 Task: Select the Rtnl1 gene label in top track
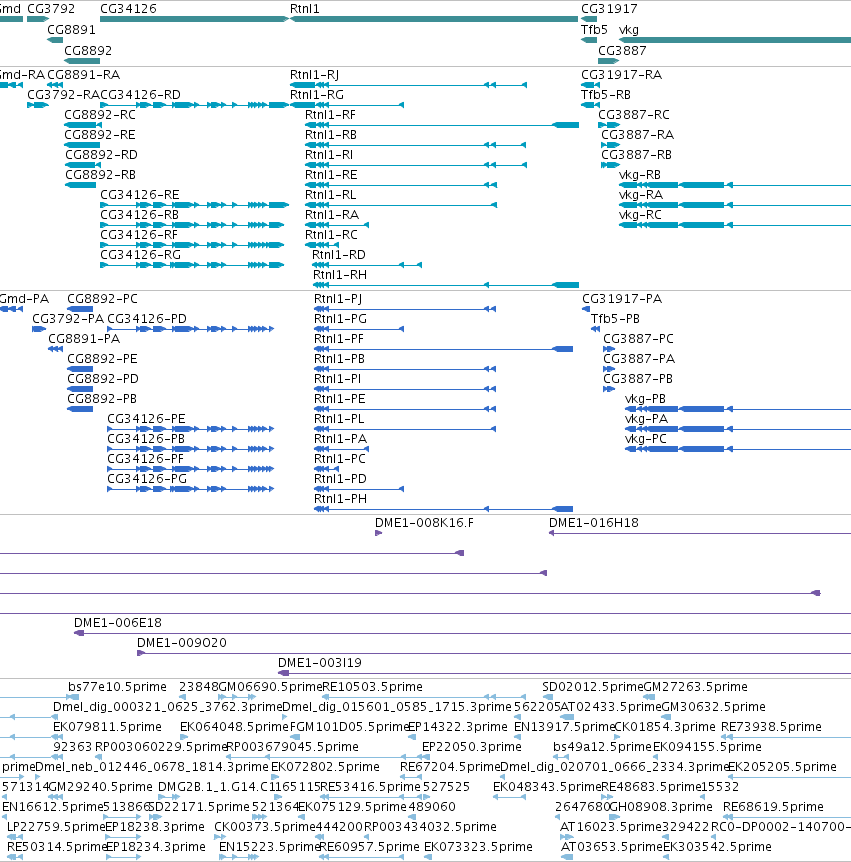tap(305, 9)
